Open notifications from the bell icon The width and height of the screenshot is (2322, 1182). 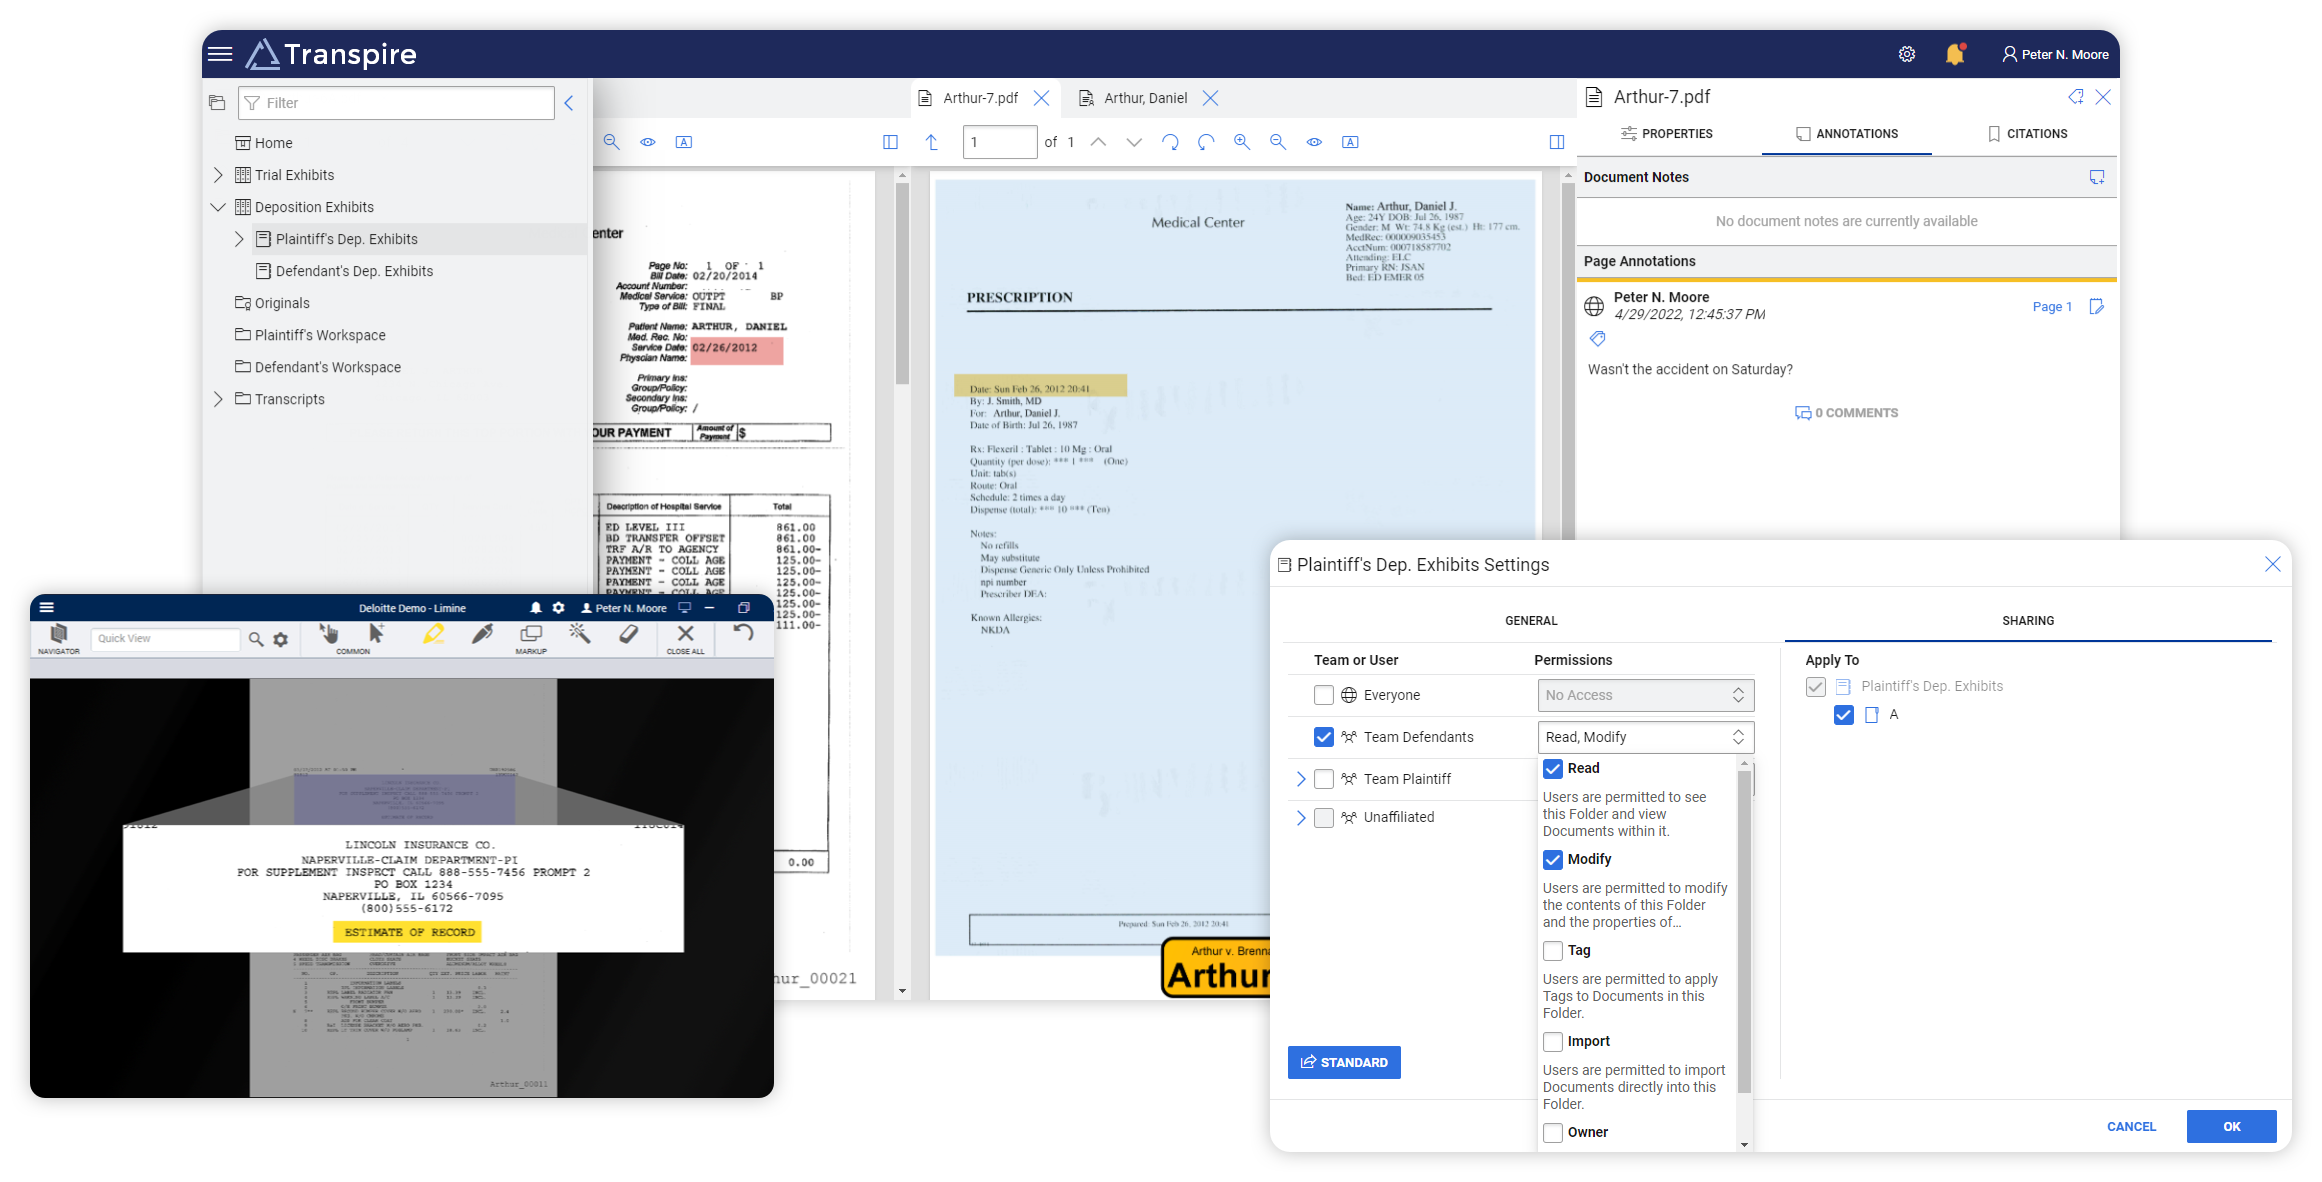click(x=1953, y=54)
